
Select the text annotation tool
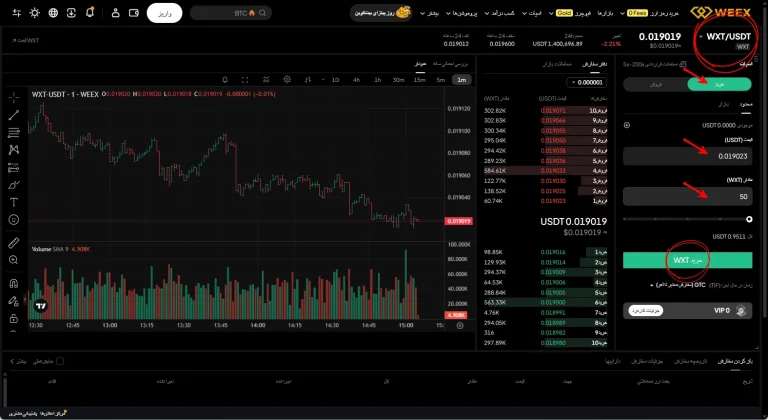coord(14,202)
